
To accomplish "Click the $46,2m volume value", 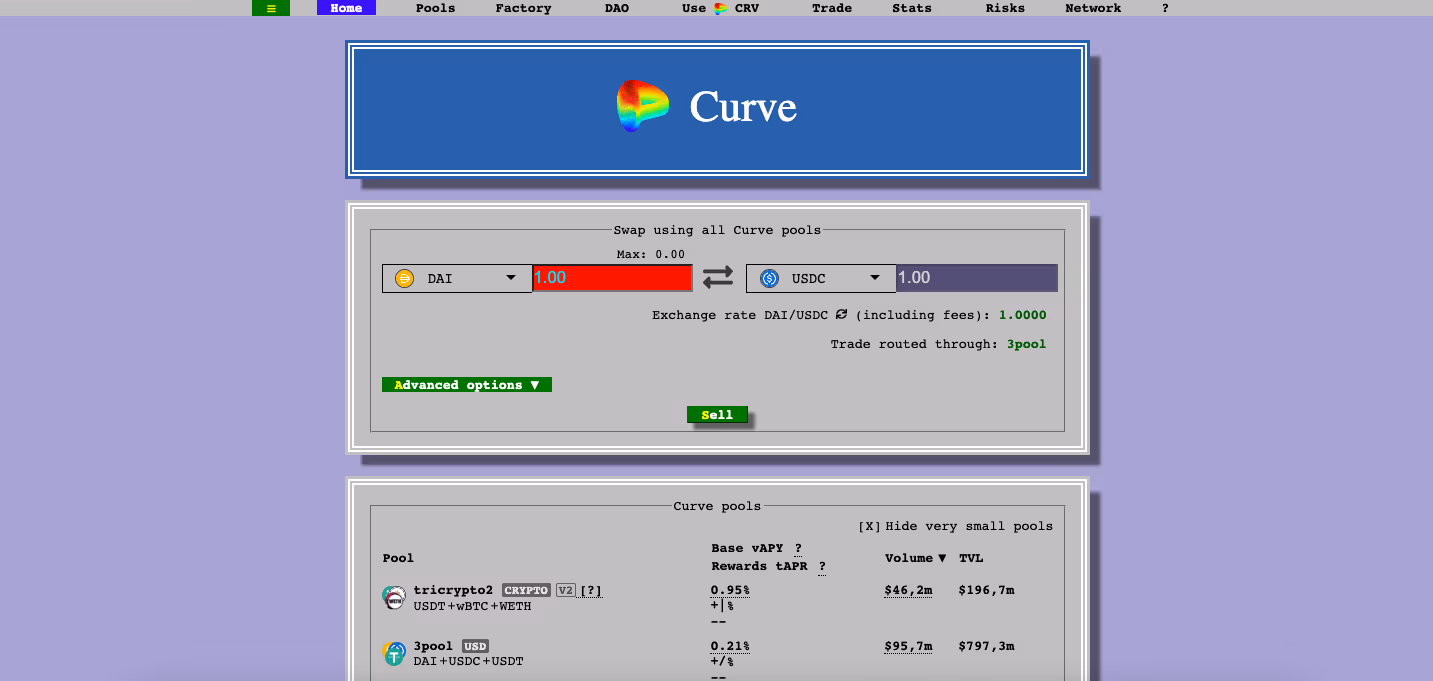I will (x=908, y=591).
